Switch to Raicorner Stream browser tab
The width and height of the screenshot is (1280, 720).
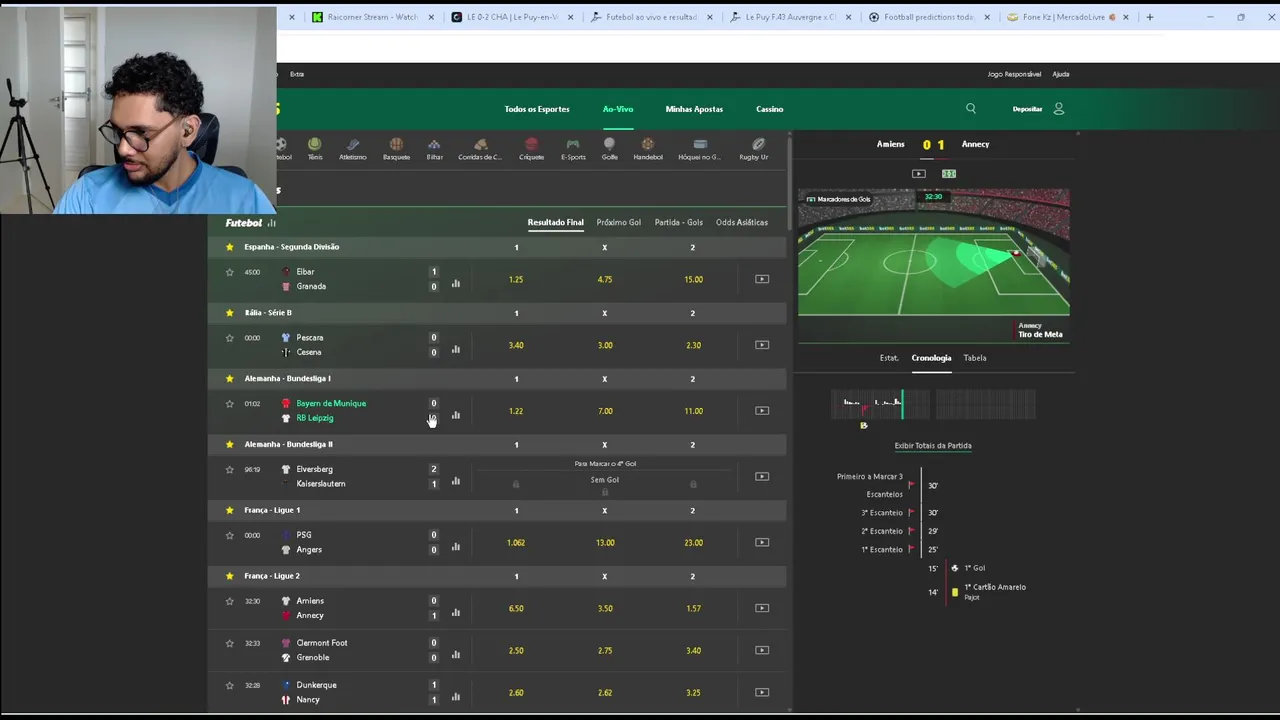pyautogui.click(x=374, y=17)
